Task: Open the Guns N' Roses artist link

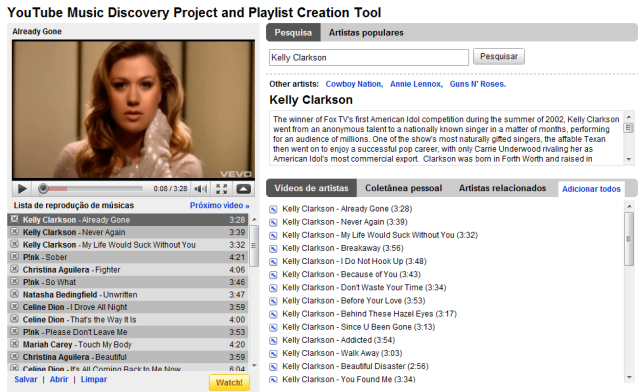Action: [x=478, y=84]
